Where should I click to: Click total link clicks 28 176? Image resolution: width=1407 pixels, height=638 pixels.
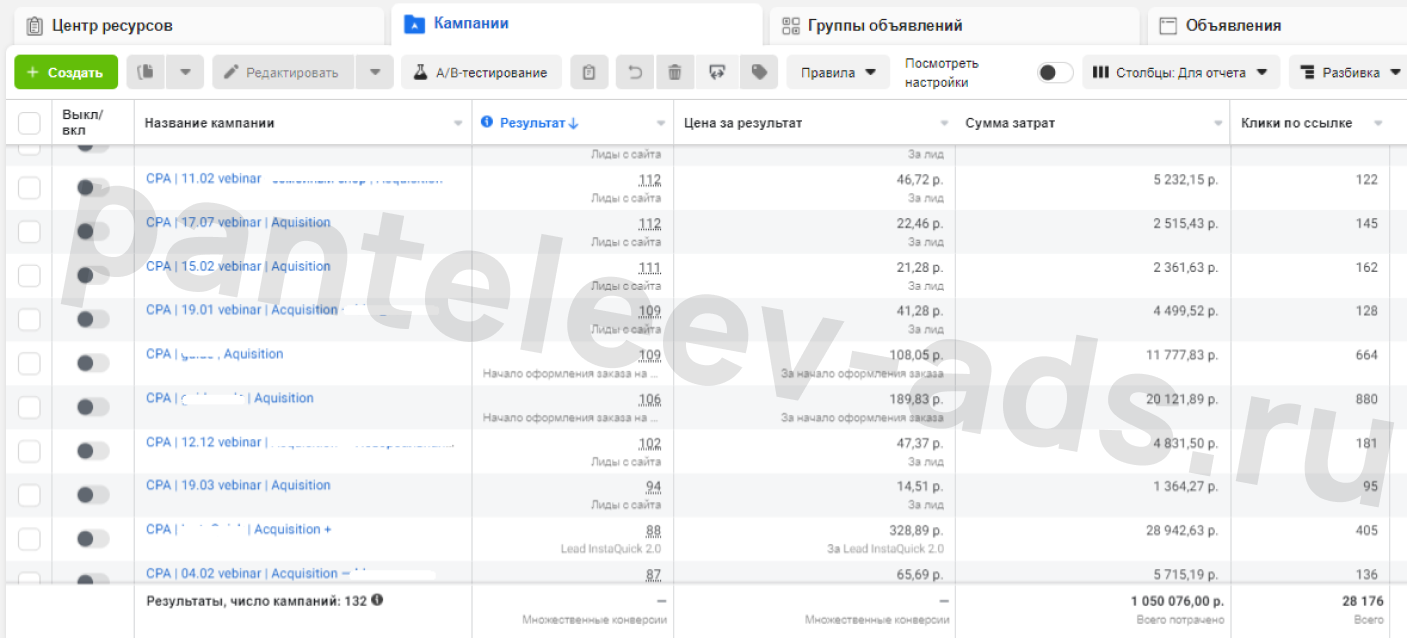click(x=1362, y=601)
